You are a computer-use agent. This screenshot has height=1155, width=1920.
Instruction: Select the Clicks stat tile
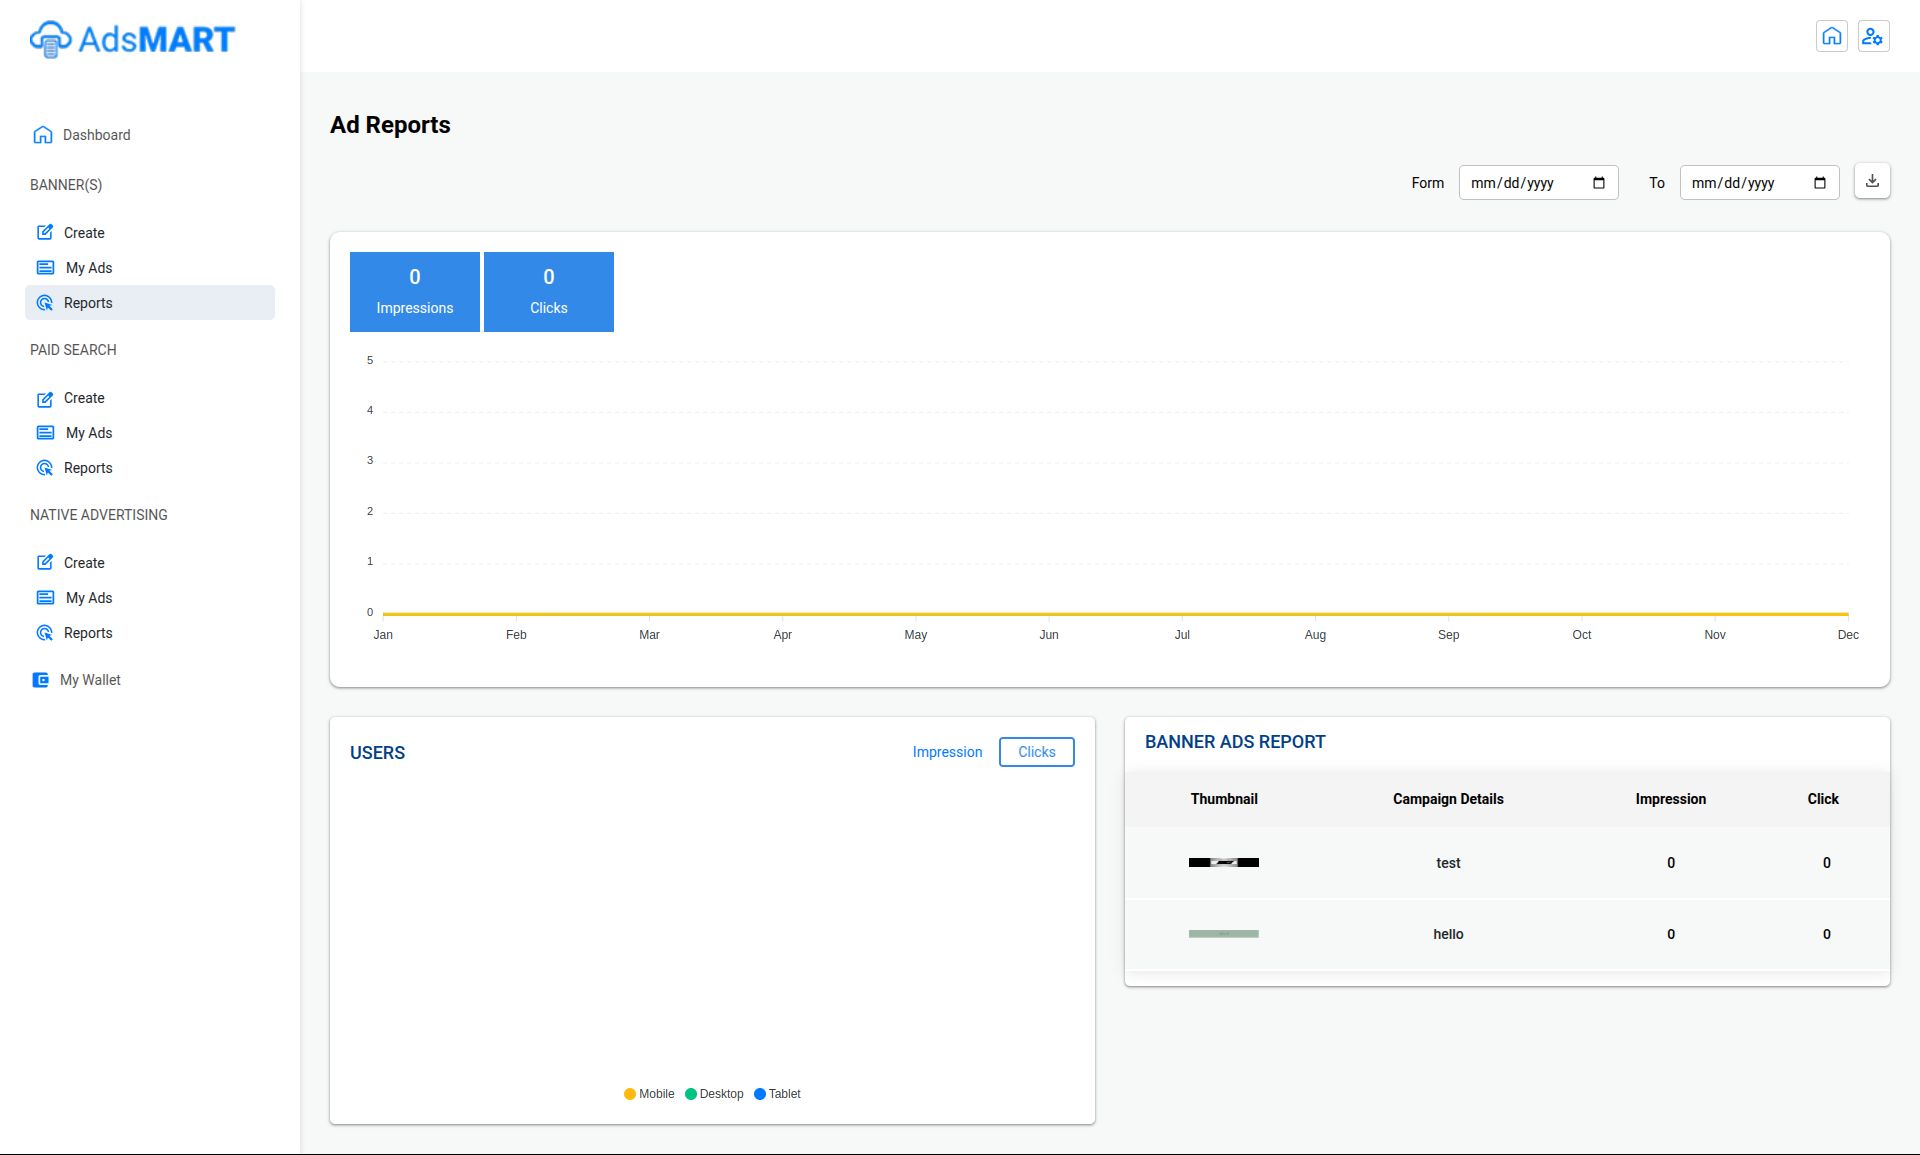pos(548,291)
